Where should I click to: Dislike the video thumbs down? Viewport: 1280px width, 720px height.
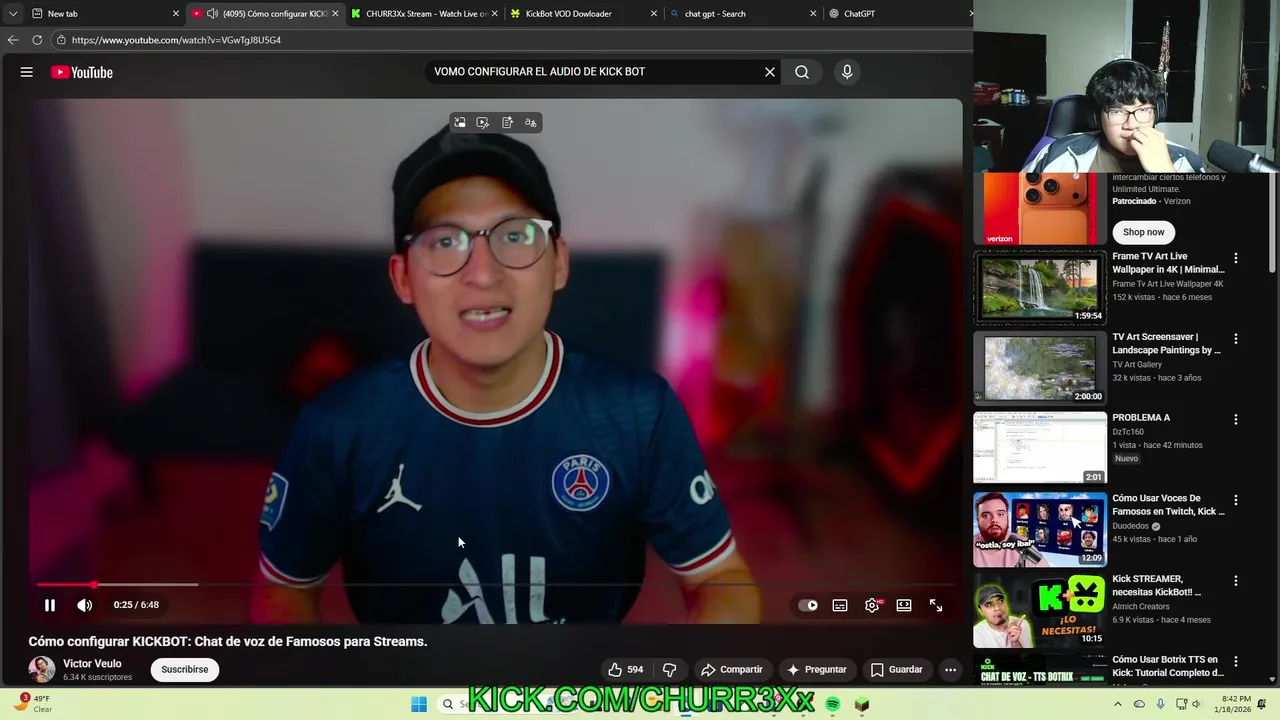coord(670,669)
